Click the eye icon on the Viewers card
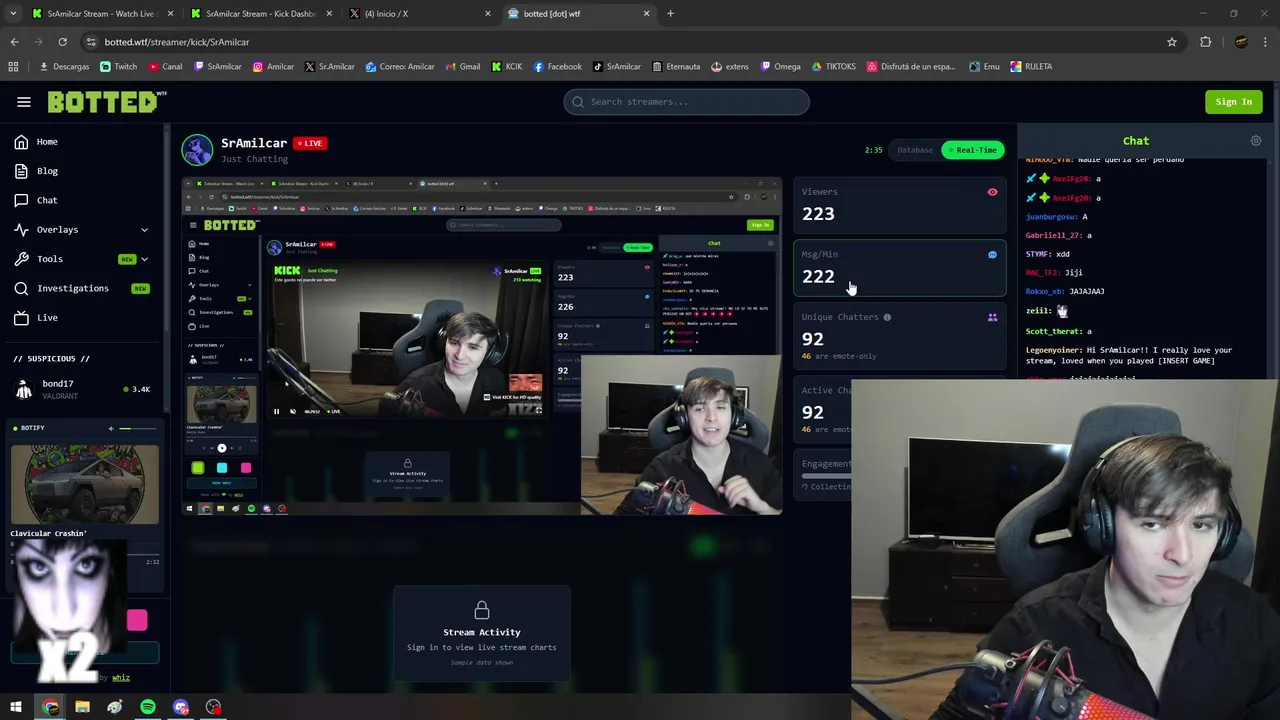Image resolution: width=1280 pixels, height=720 pixels. click(x=992, y=192)
